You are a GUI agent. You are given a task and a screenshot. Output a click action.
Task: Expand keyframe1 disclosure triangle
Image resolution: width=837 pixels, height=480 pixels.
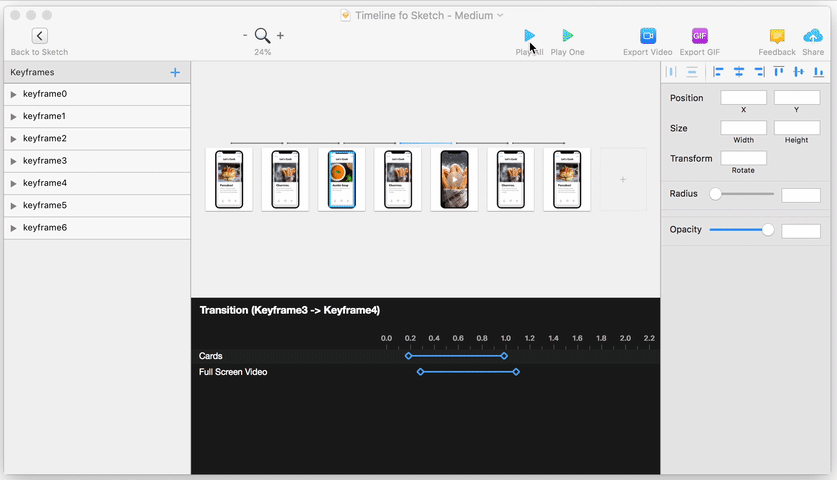pyautogui.click(x=13, y=116)
